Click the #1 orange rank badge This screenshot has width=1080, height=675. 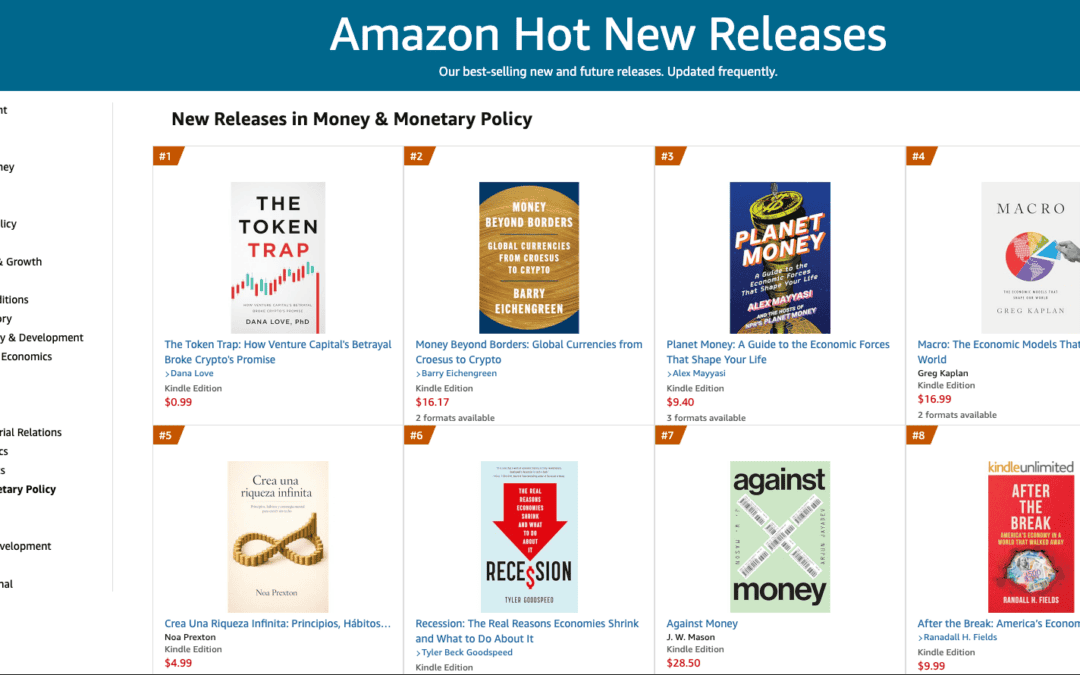pos(166,156)
